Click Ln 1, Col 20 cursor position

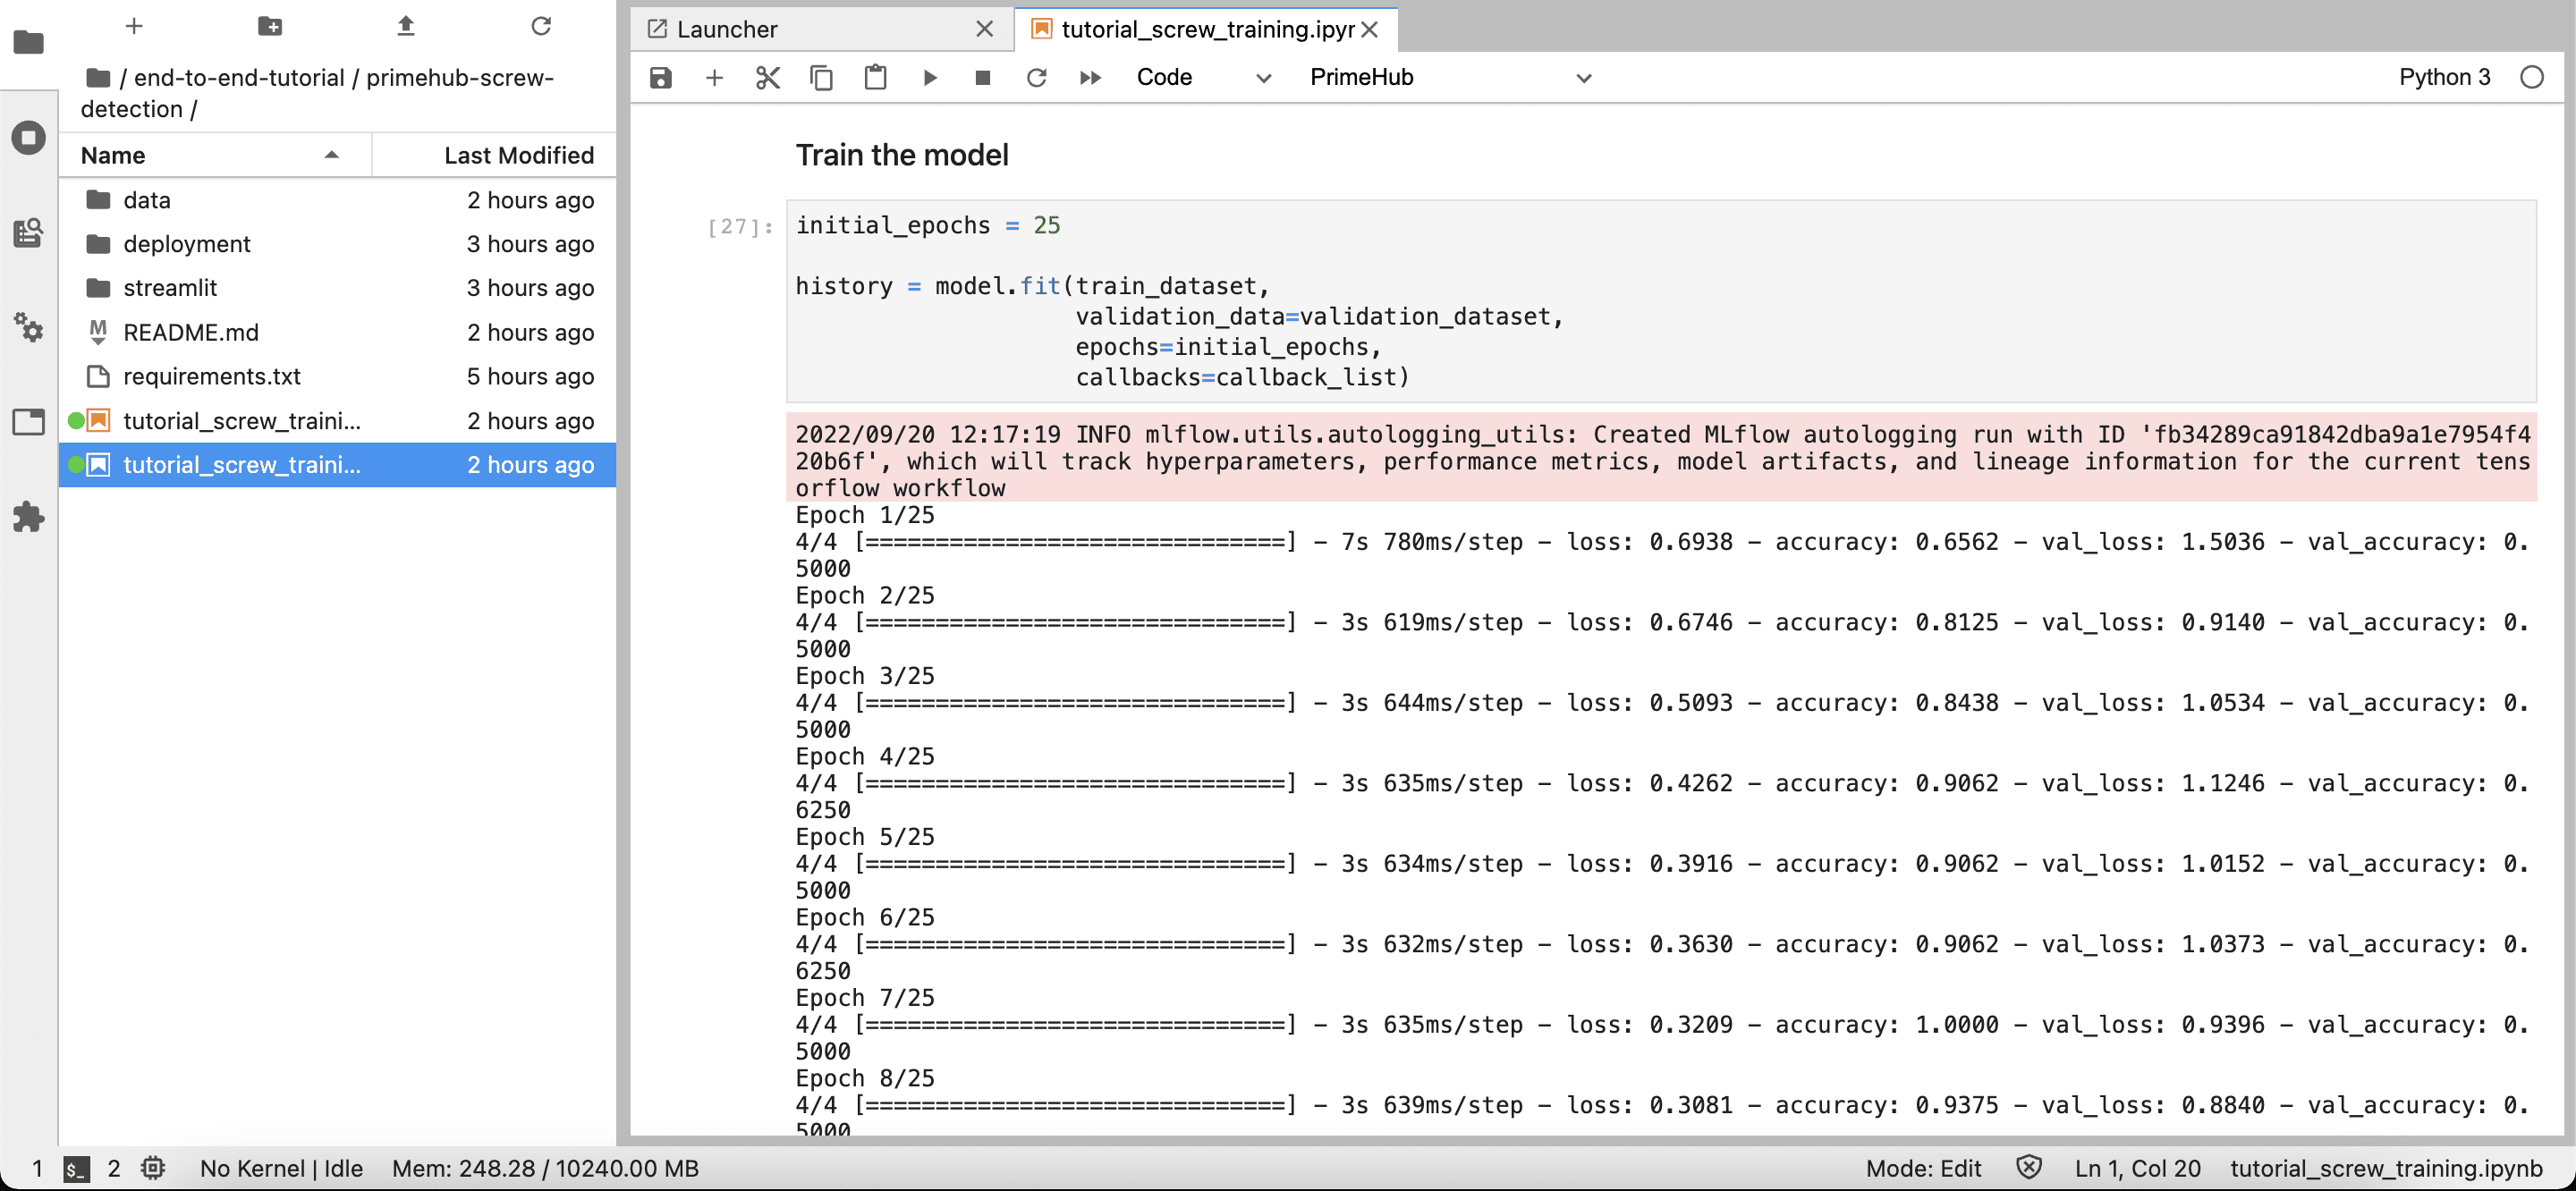pyautogui.click(x=2137, y=1168)
